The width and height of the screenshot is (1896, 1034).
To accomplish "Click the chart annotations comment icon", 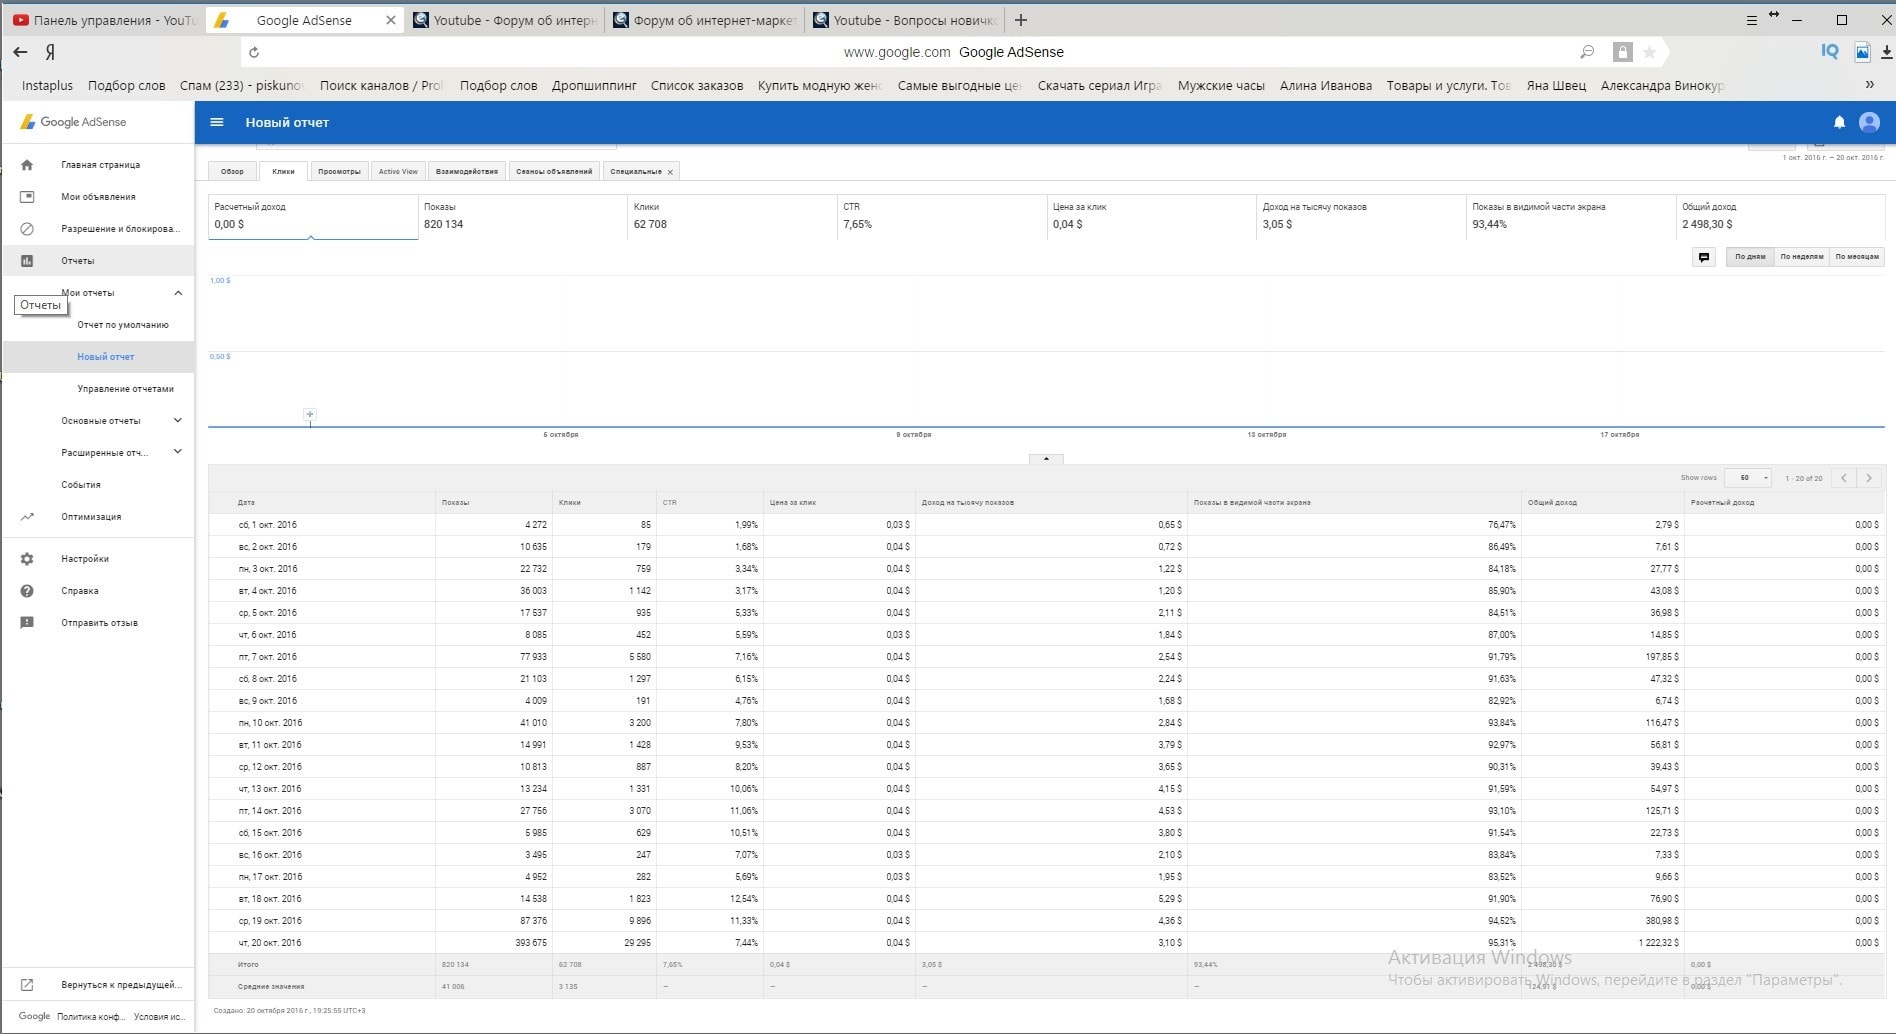I will pyautogui.click(x=1704, y=257).
